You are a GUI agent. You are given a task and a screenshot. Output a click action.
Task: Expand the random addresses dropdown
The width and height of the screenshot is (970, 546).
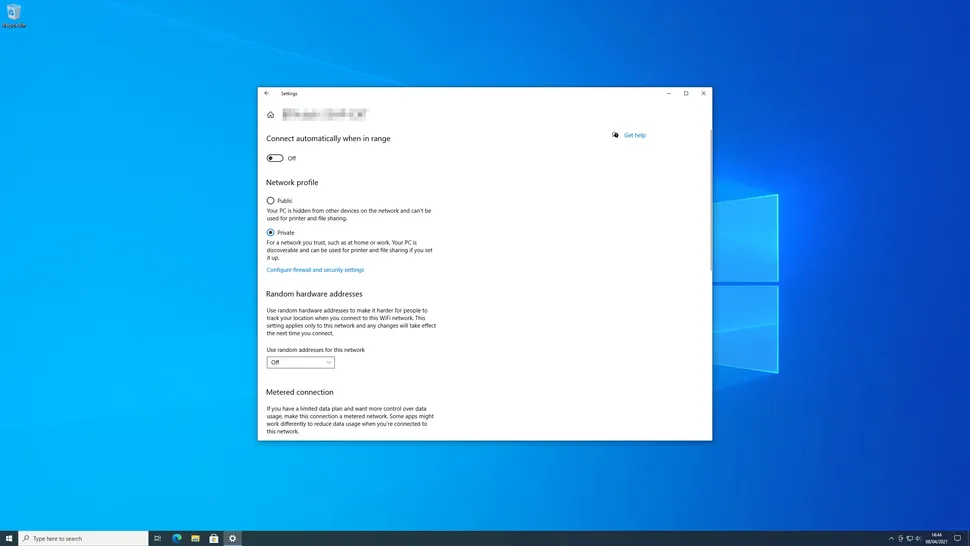point(301,362)
